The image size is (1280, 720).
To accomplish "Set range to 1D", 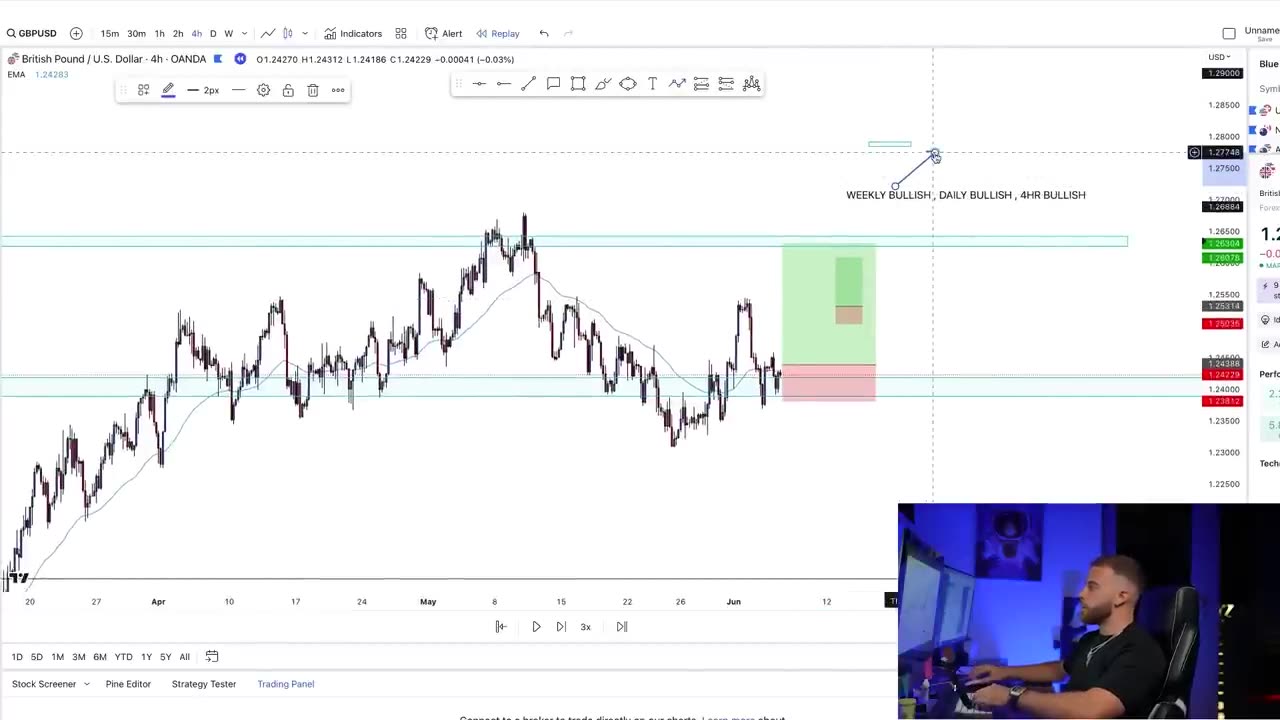I will (17, 657).
